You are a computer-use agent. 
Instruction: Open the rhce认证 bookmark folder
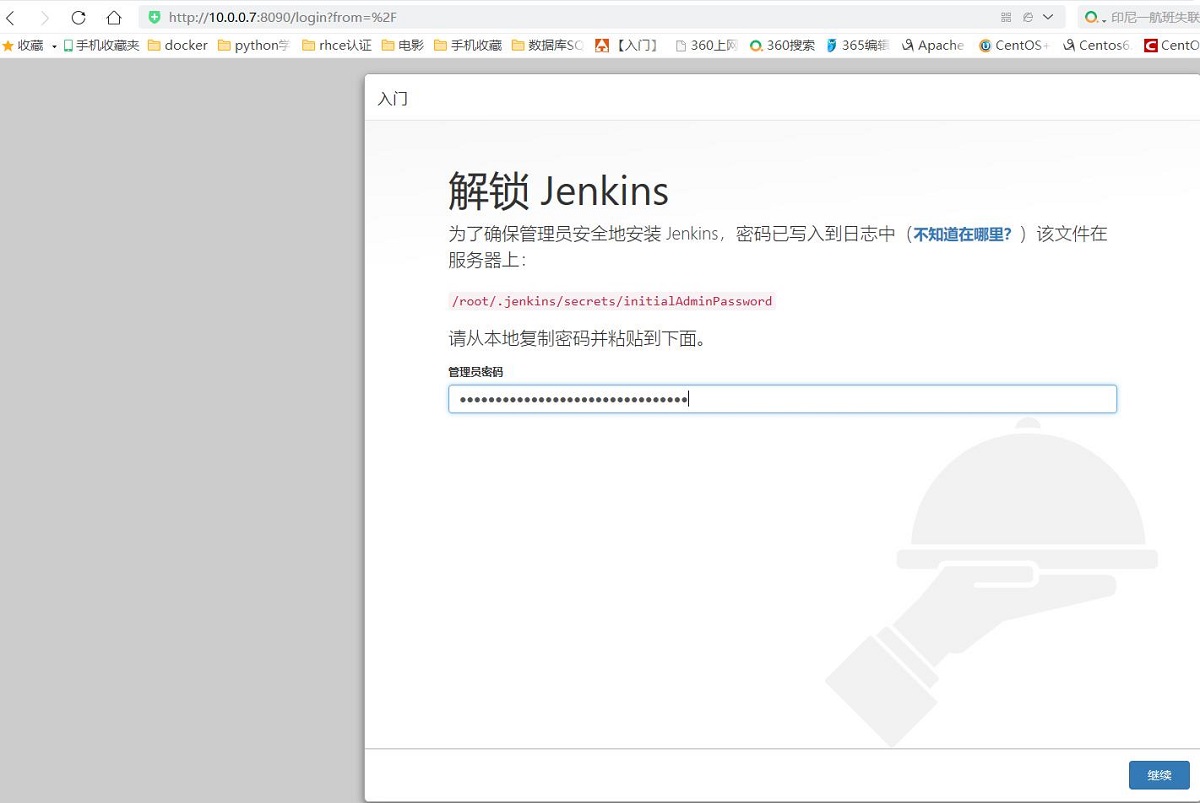click(337, 45)
